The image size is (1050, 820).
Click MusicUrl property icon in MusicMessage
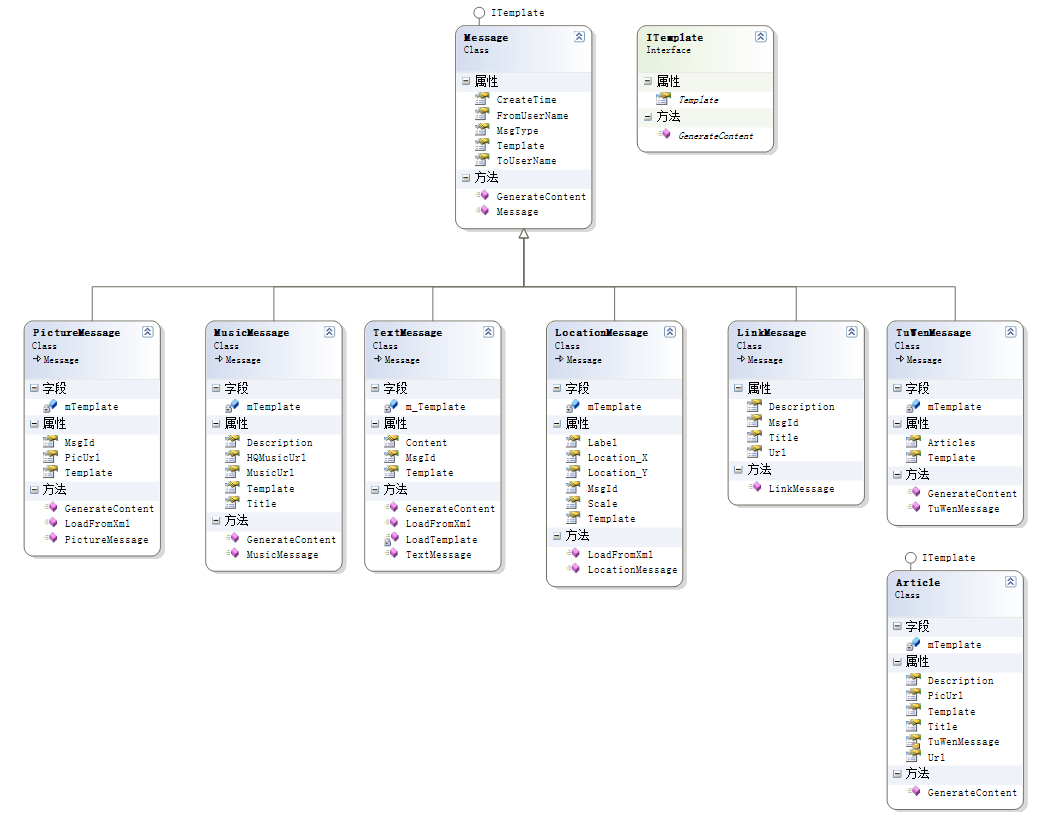pyautogui.click(x=232, y=472)
